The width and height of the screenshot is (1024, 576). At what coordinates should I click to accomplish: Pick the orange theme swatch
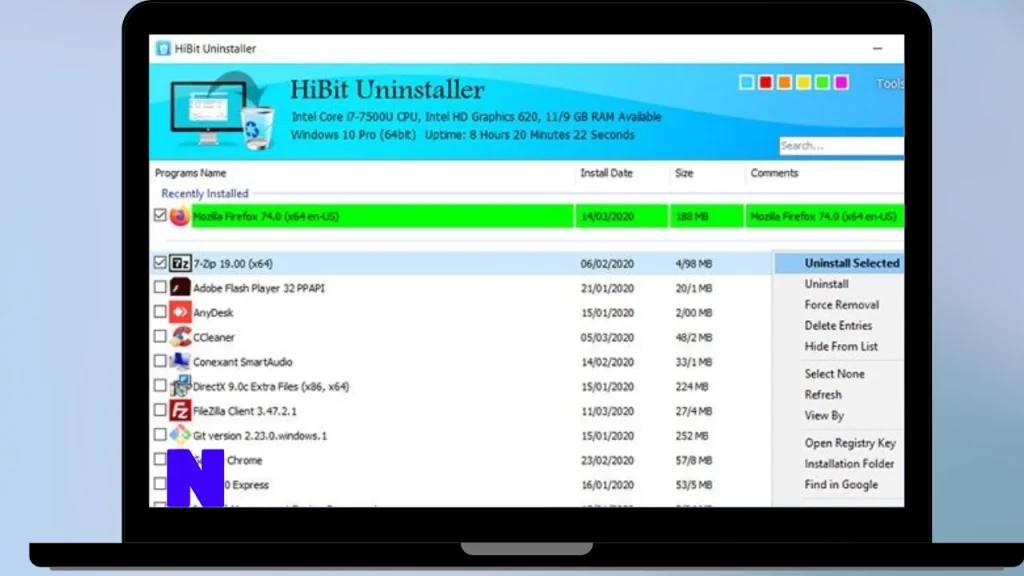(784, 82)
